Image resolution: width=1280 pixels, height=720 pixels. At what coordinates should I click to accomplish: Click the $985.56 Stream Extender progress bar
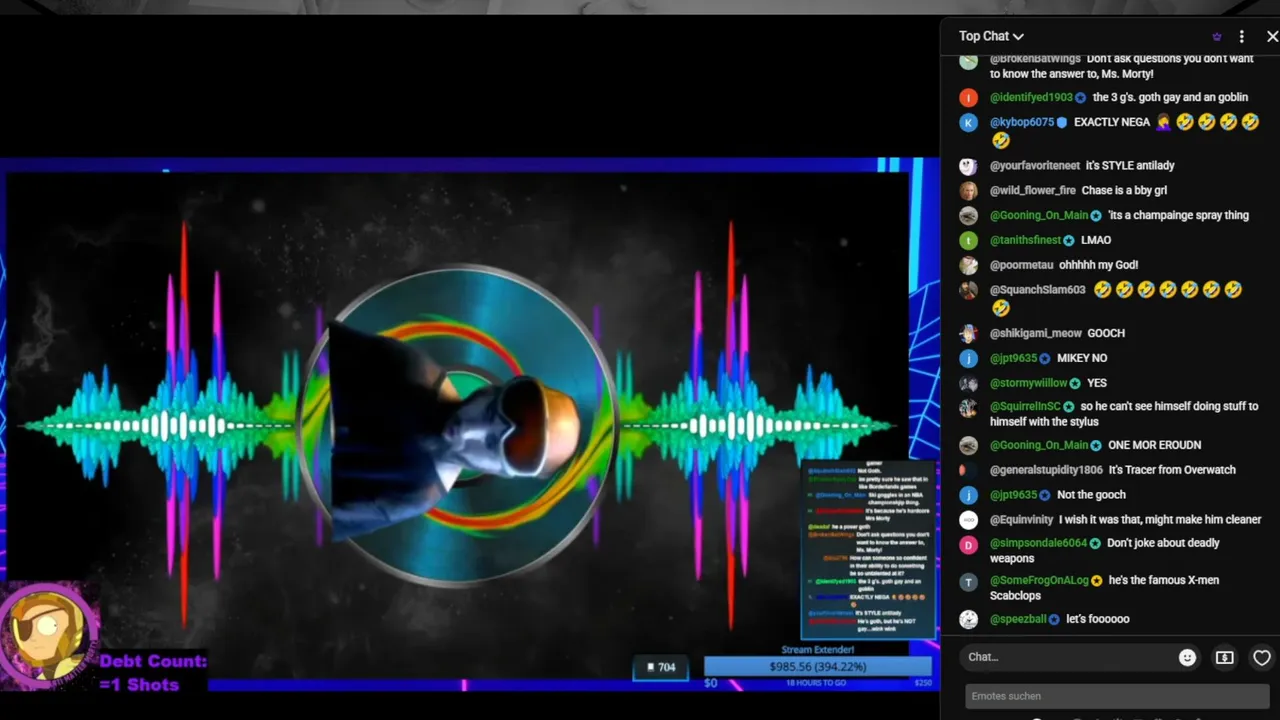click(817, 667)
